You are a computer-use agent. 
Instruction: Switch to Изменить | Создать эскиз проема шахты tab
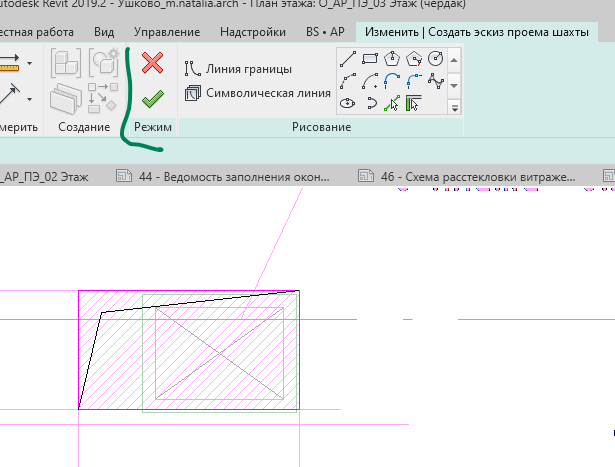tap(477, 32)
